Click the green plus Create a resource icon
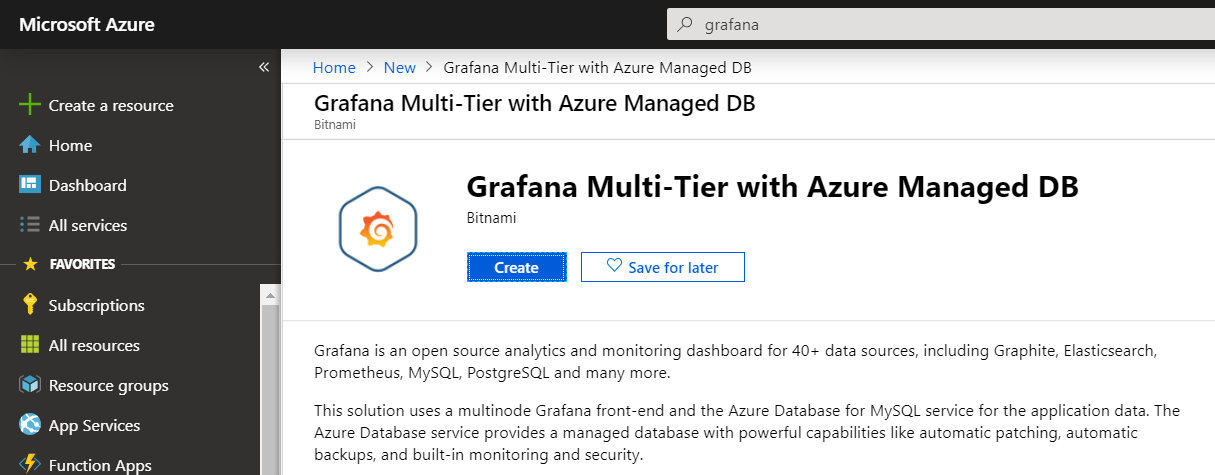 (30, 105)
